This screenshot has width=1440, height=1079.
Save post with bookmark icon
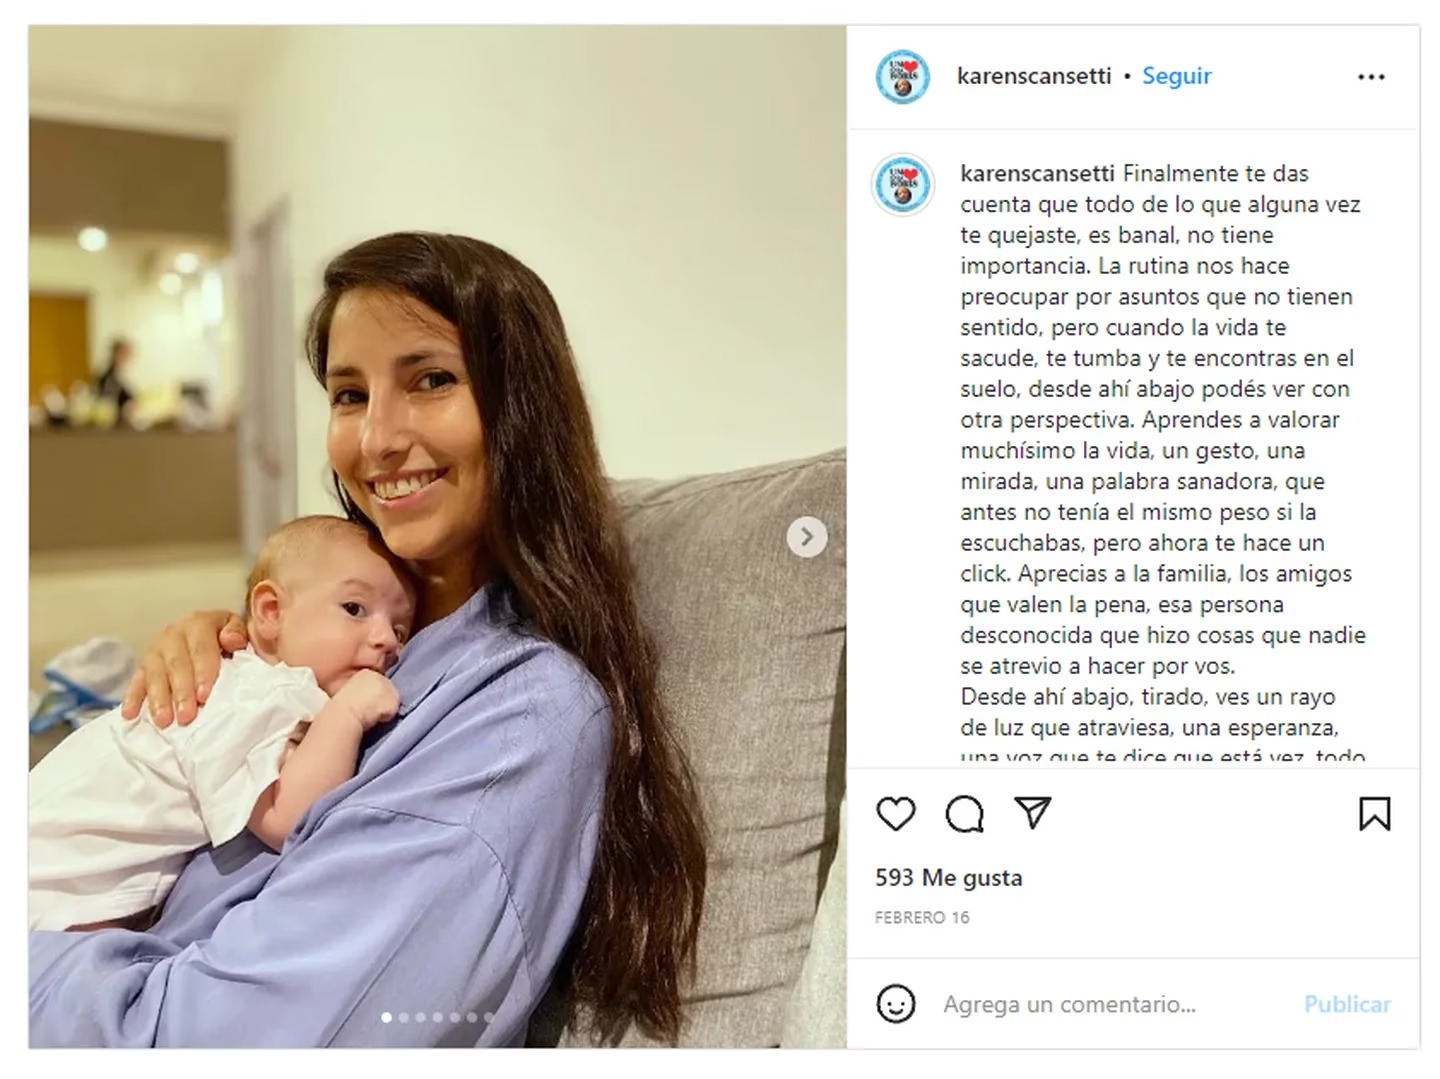pos(1374,814)
